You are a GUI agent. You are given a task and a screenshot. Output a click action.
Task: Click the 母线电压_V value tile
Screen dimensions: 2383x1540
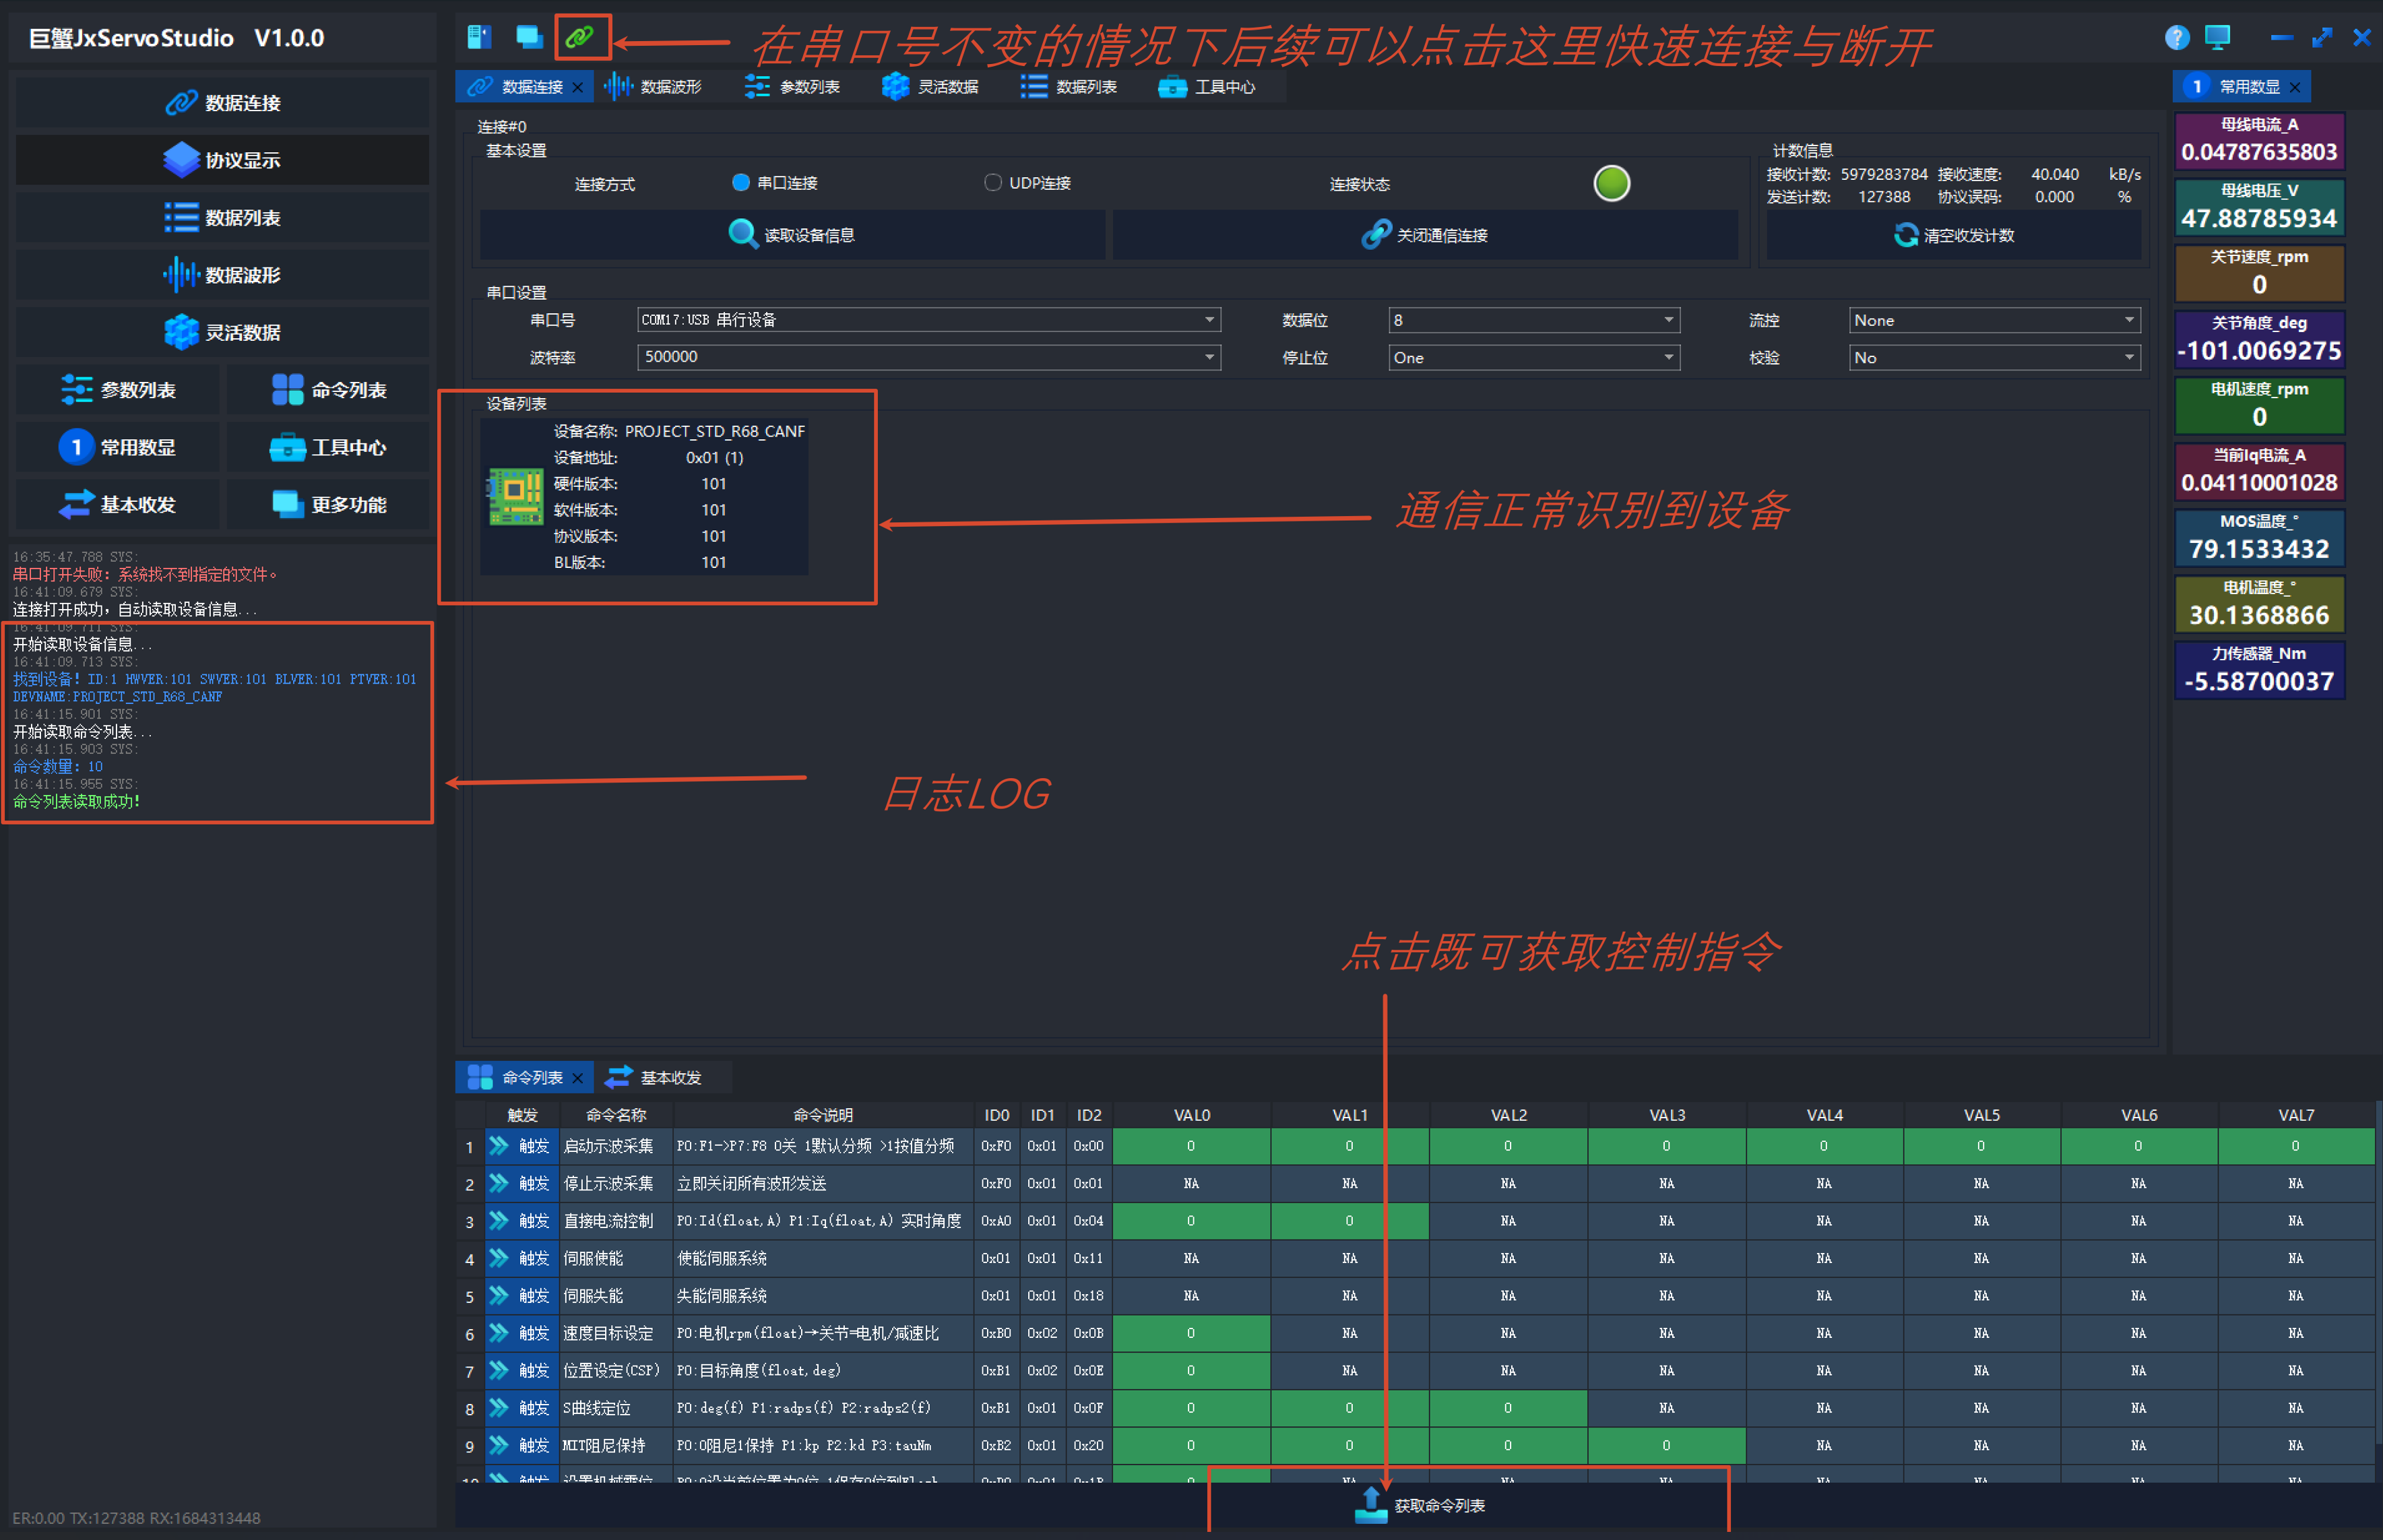pyautogui.click(x=2259, y=207)
